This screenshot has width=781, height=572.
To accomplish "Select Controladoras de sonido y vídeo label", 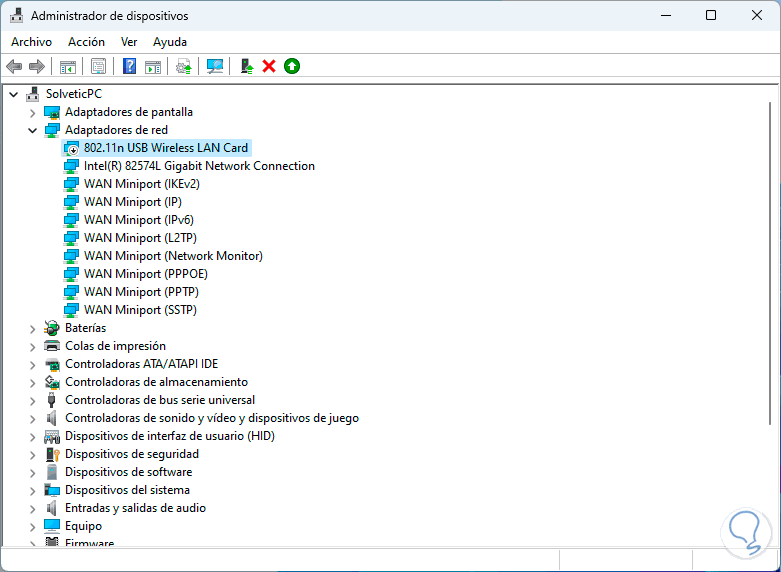I will [212, 418].
